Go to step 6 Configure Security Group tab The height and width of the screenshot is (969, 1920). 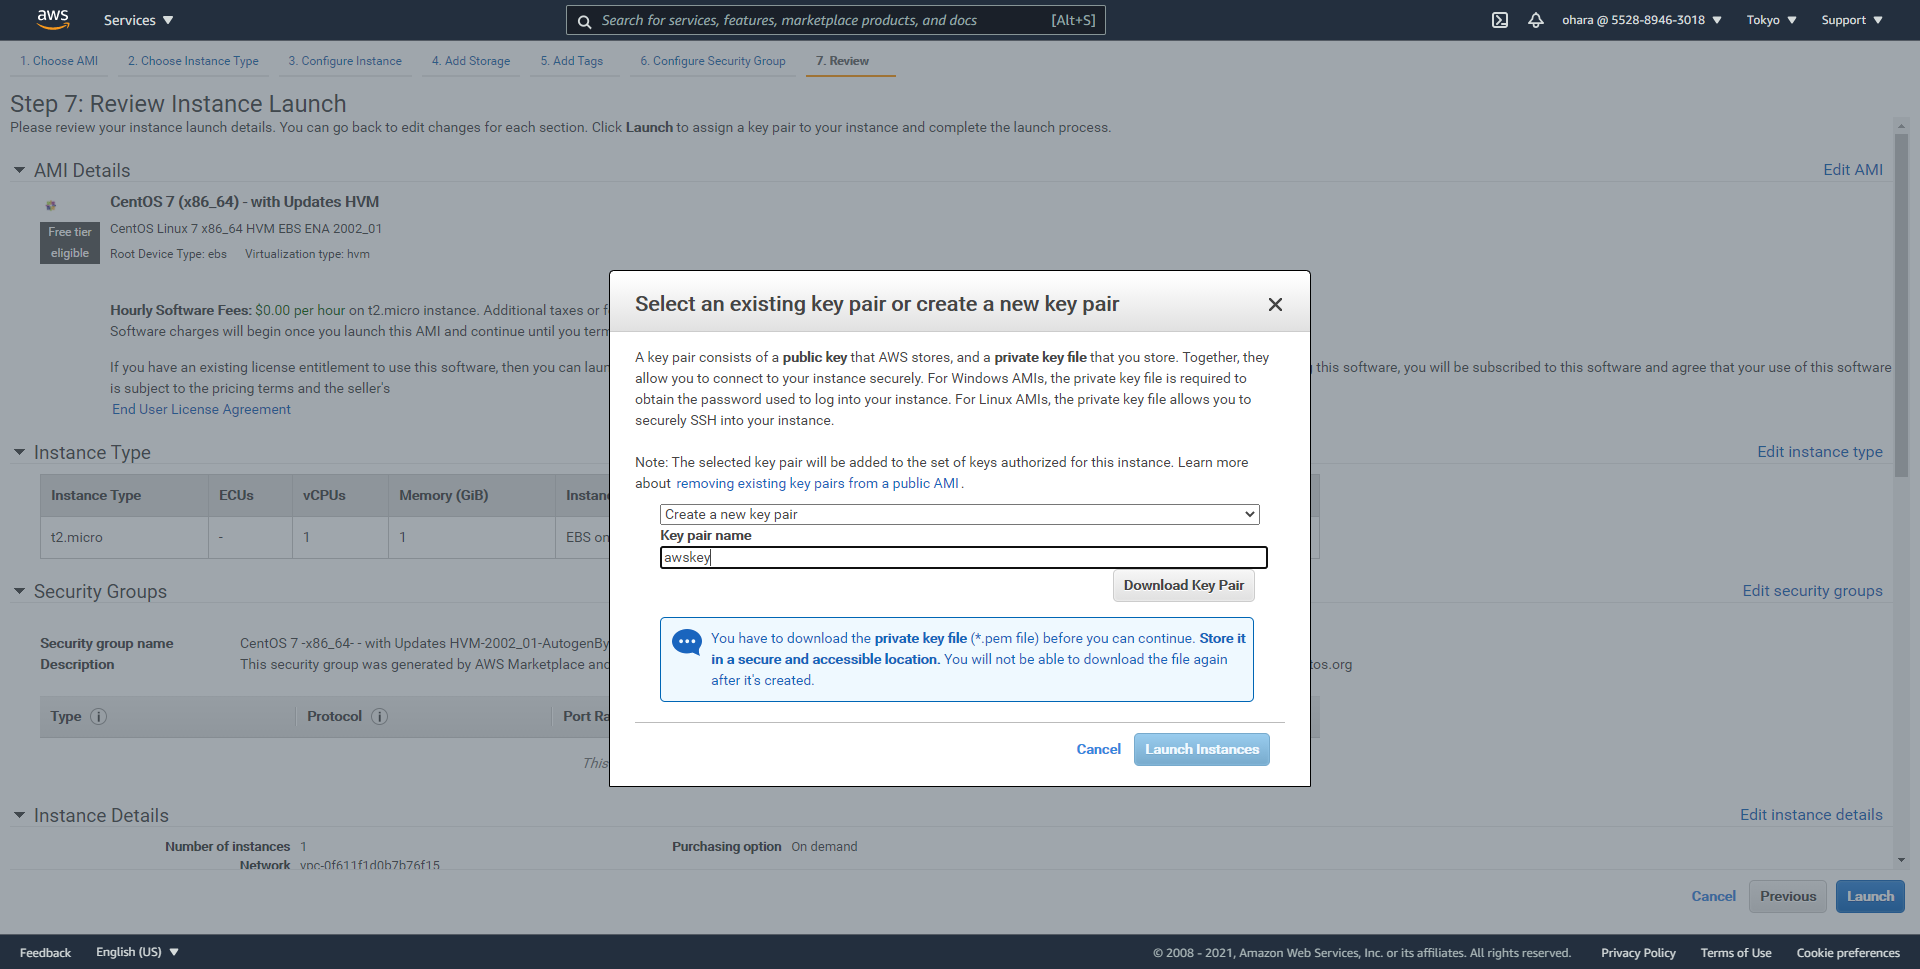tap(713, 61)
